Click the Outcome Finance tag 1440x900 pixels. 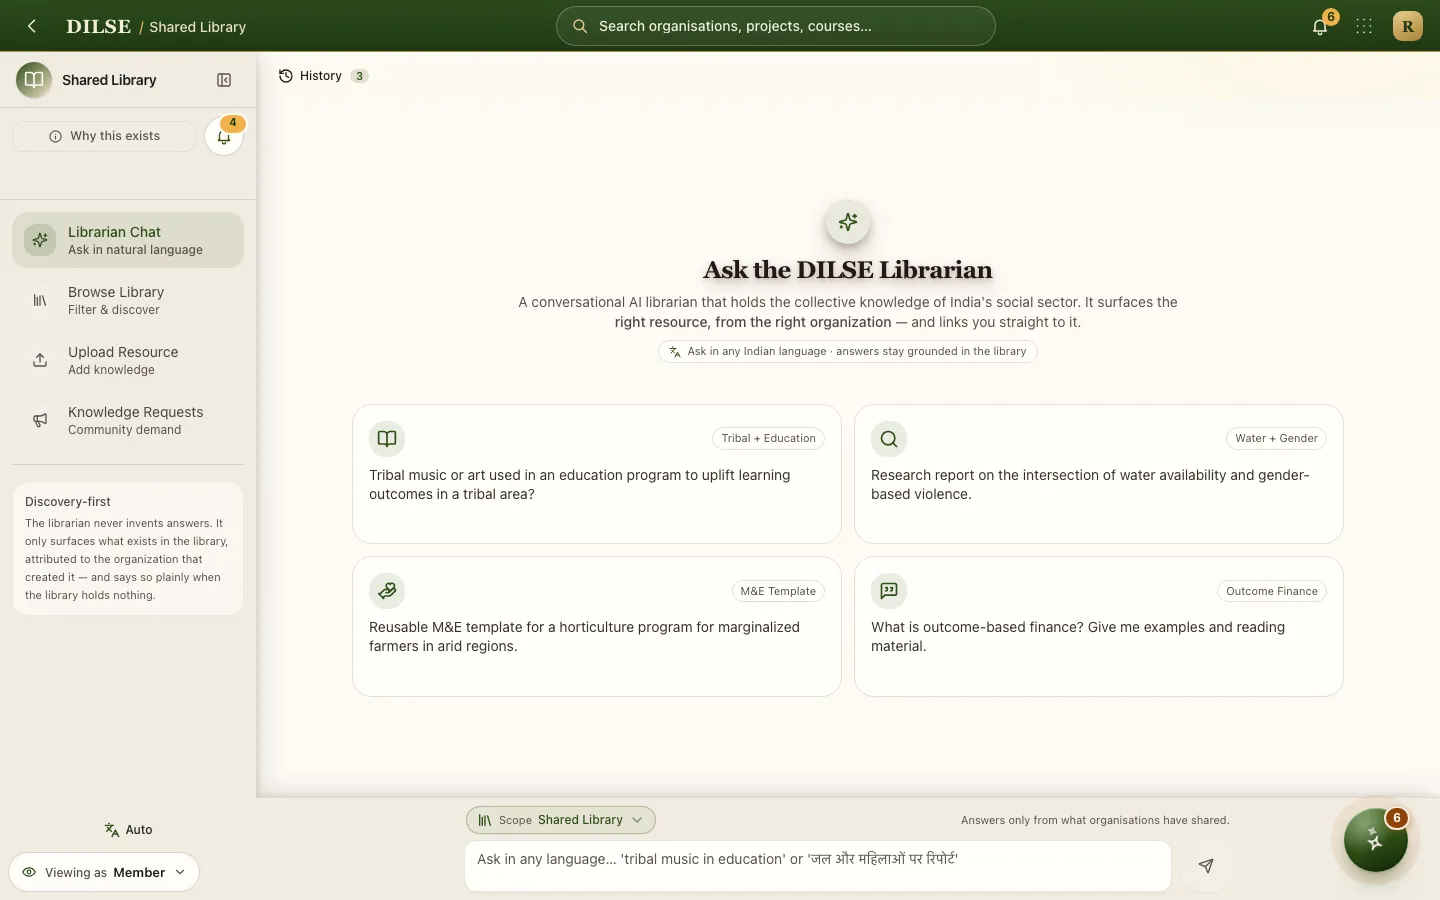tap(1272, 591)
